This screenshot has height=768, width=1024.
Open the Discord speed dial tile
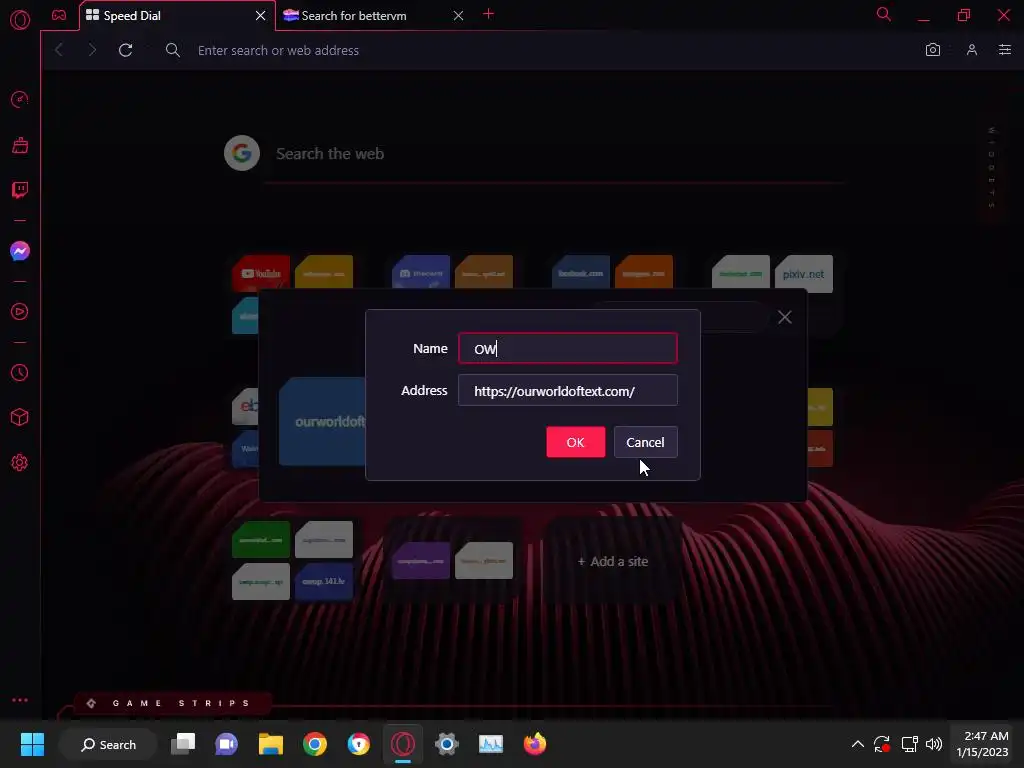[421, 272]
